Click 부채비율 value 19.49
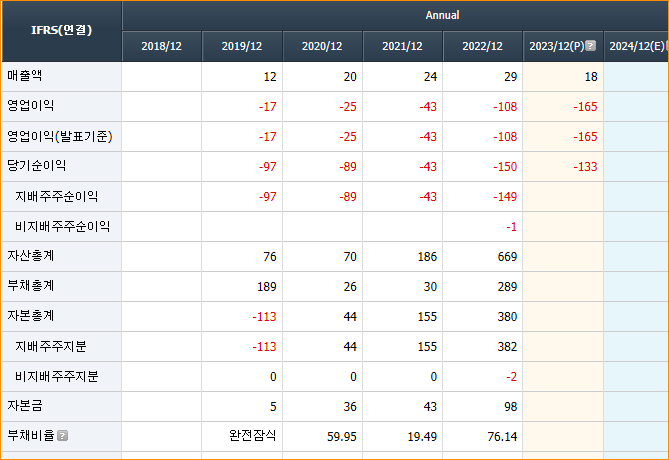This screenshot has height=460, width=669. 422,437
